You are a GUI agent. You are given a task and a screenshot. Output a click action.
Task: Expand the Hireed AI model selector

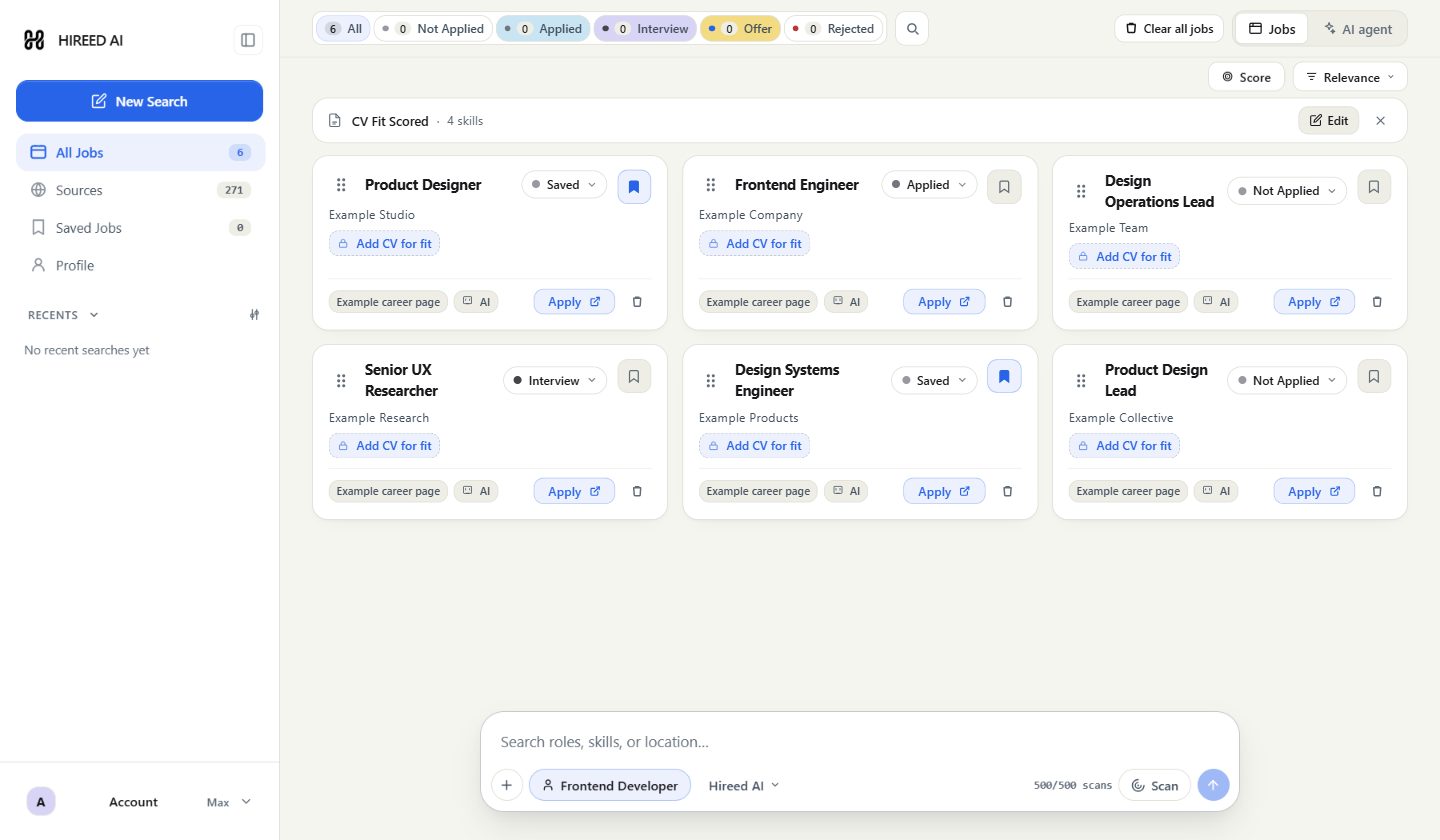coord(744,786)
